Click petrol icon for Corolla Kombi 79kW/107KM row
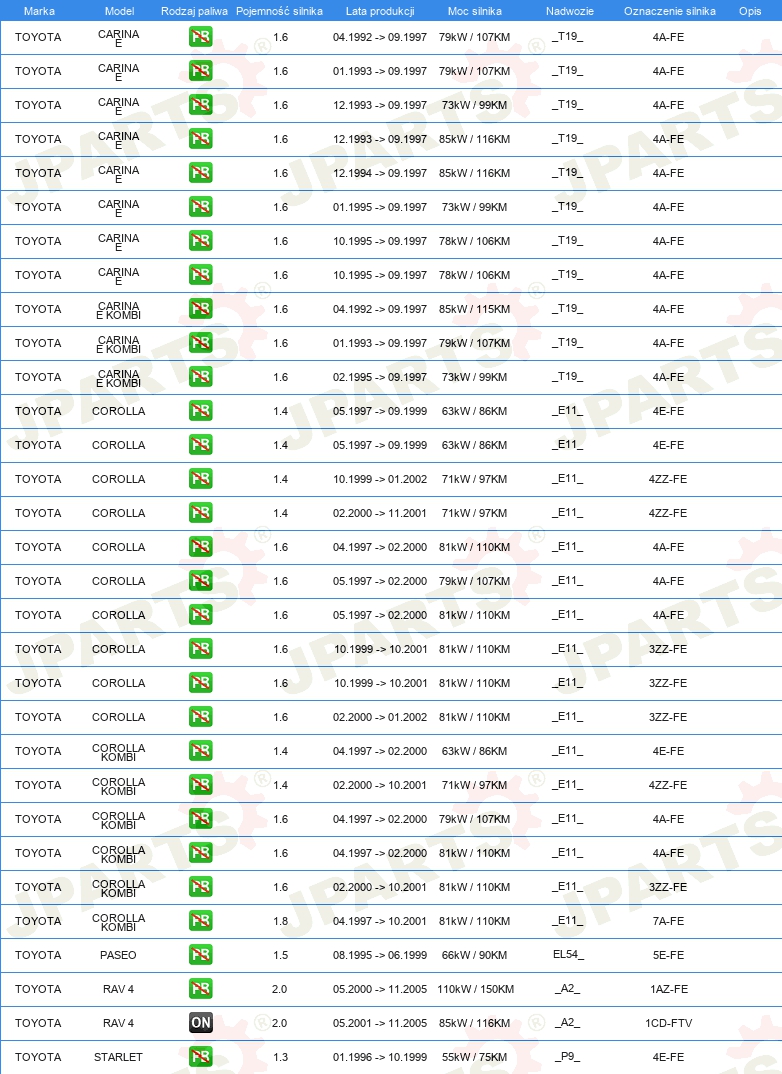Screen dimensions: 782x1074 [x=201, y=819]
